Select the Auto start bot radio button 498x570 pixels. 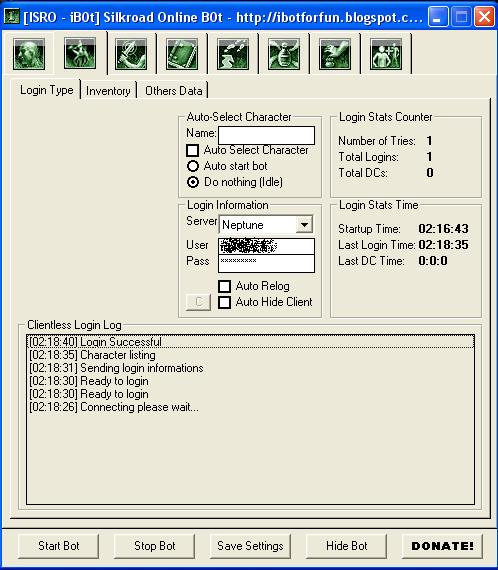pyautogui.click(x=193, y=166)
